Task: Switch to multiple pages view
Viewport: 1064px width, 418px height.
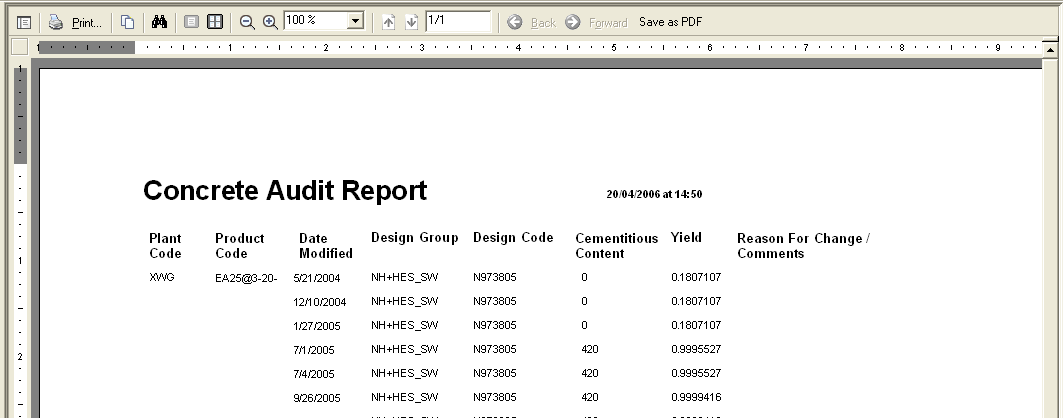Action: tap(215, 22)
